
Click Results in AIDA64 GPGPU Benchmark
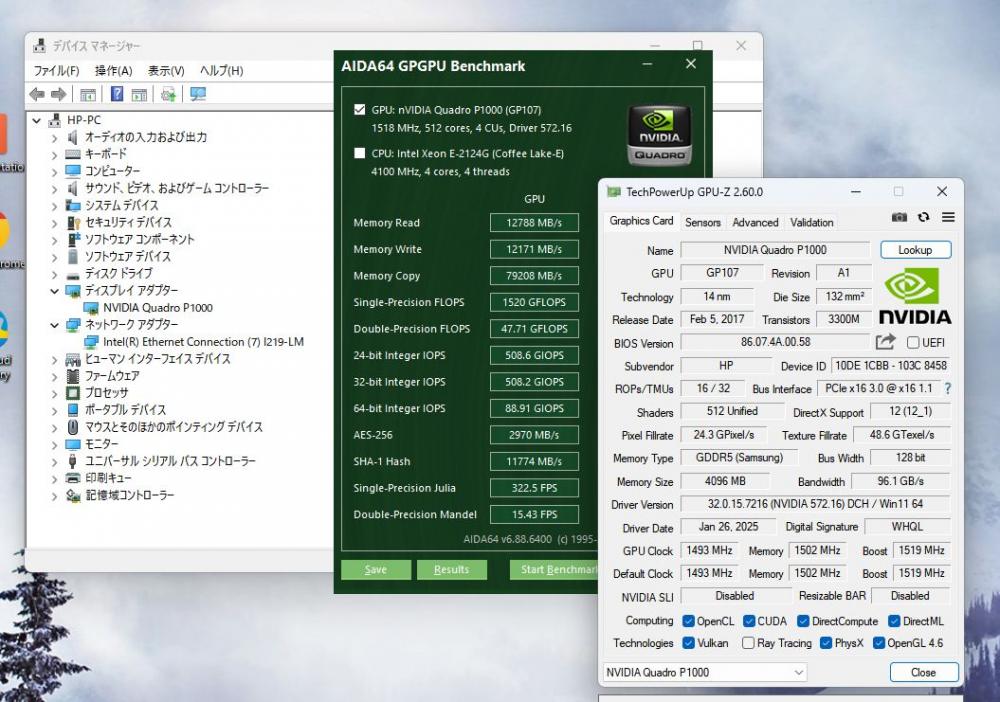[452, 569]
